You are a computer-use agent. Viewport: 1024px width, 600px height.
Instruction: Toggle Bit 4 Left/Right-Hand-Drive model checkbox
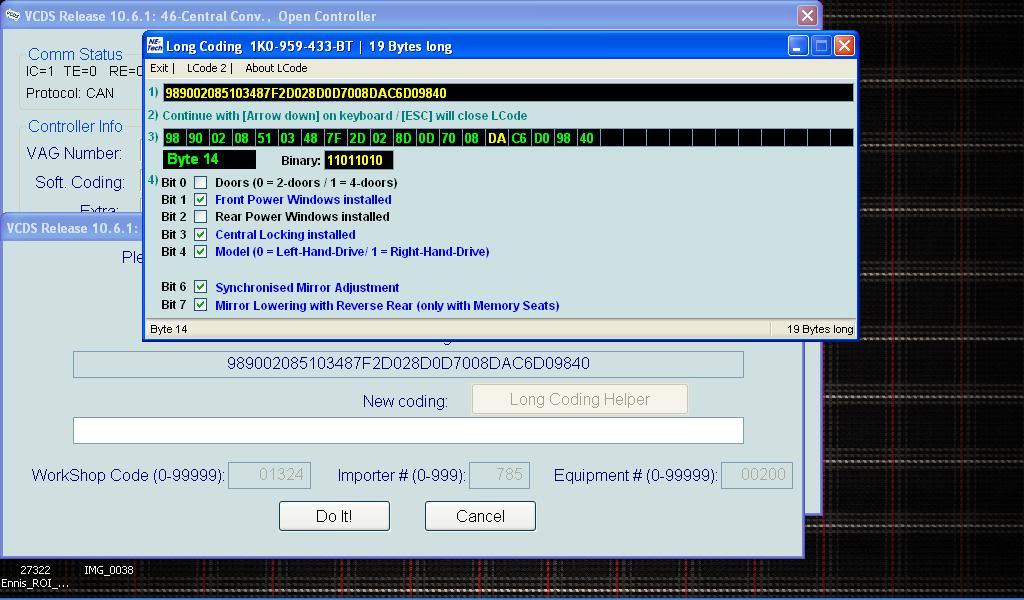tap(200, 251)
